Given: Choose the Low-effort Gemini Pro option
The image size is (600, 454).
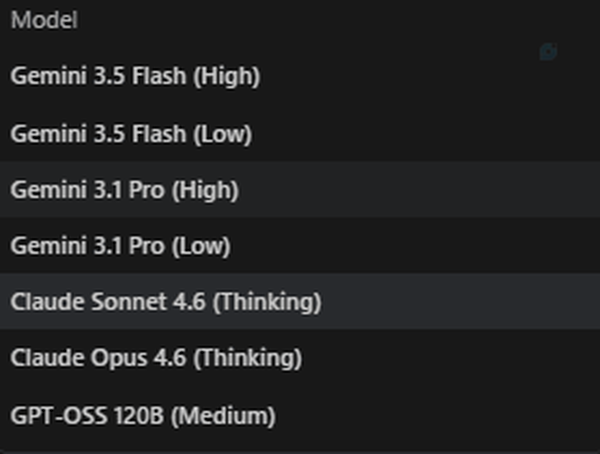Looking at the screenshot, I should pyautogui.click(x=300, y=245).
